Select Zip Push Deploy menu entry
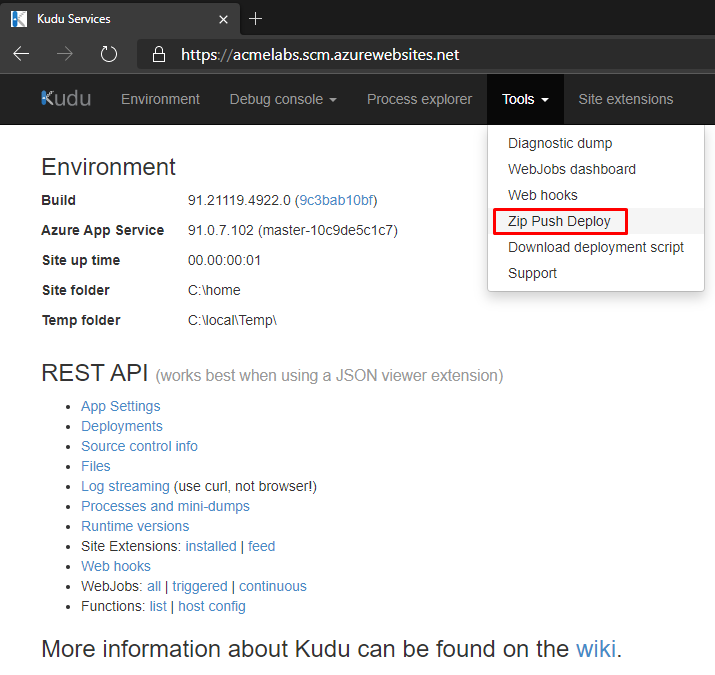715x675 pixels. point(559,221)
